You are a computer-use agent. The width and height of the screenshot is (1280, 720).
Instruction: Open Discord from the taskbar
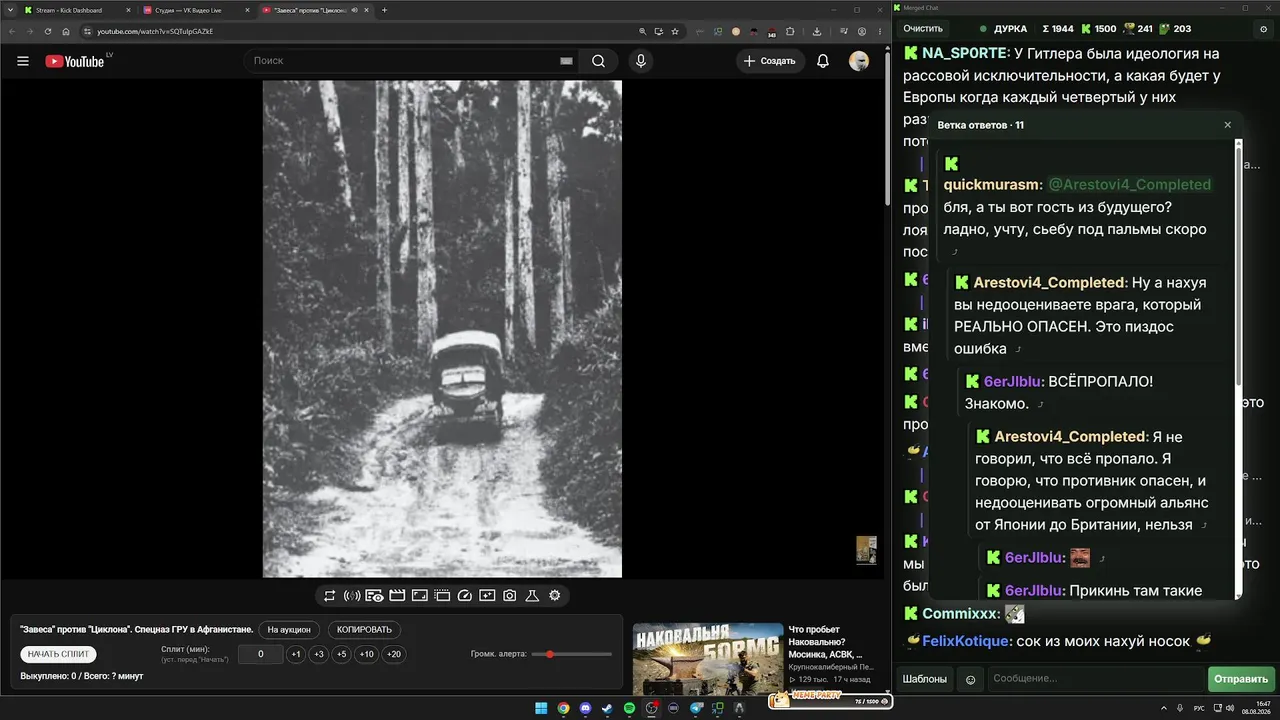tap(585, 708)
